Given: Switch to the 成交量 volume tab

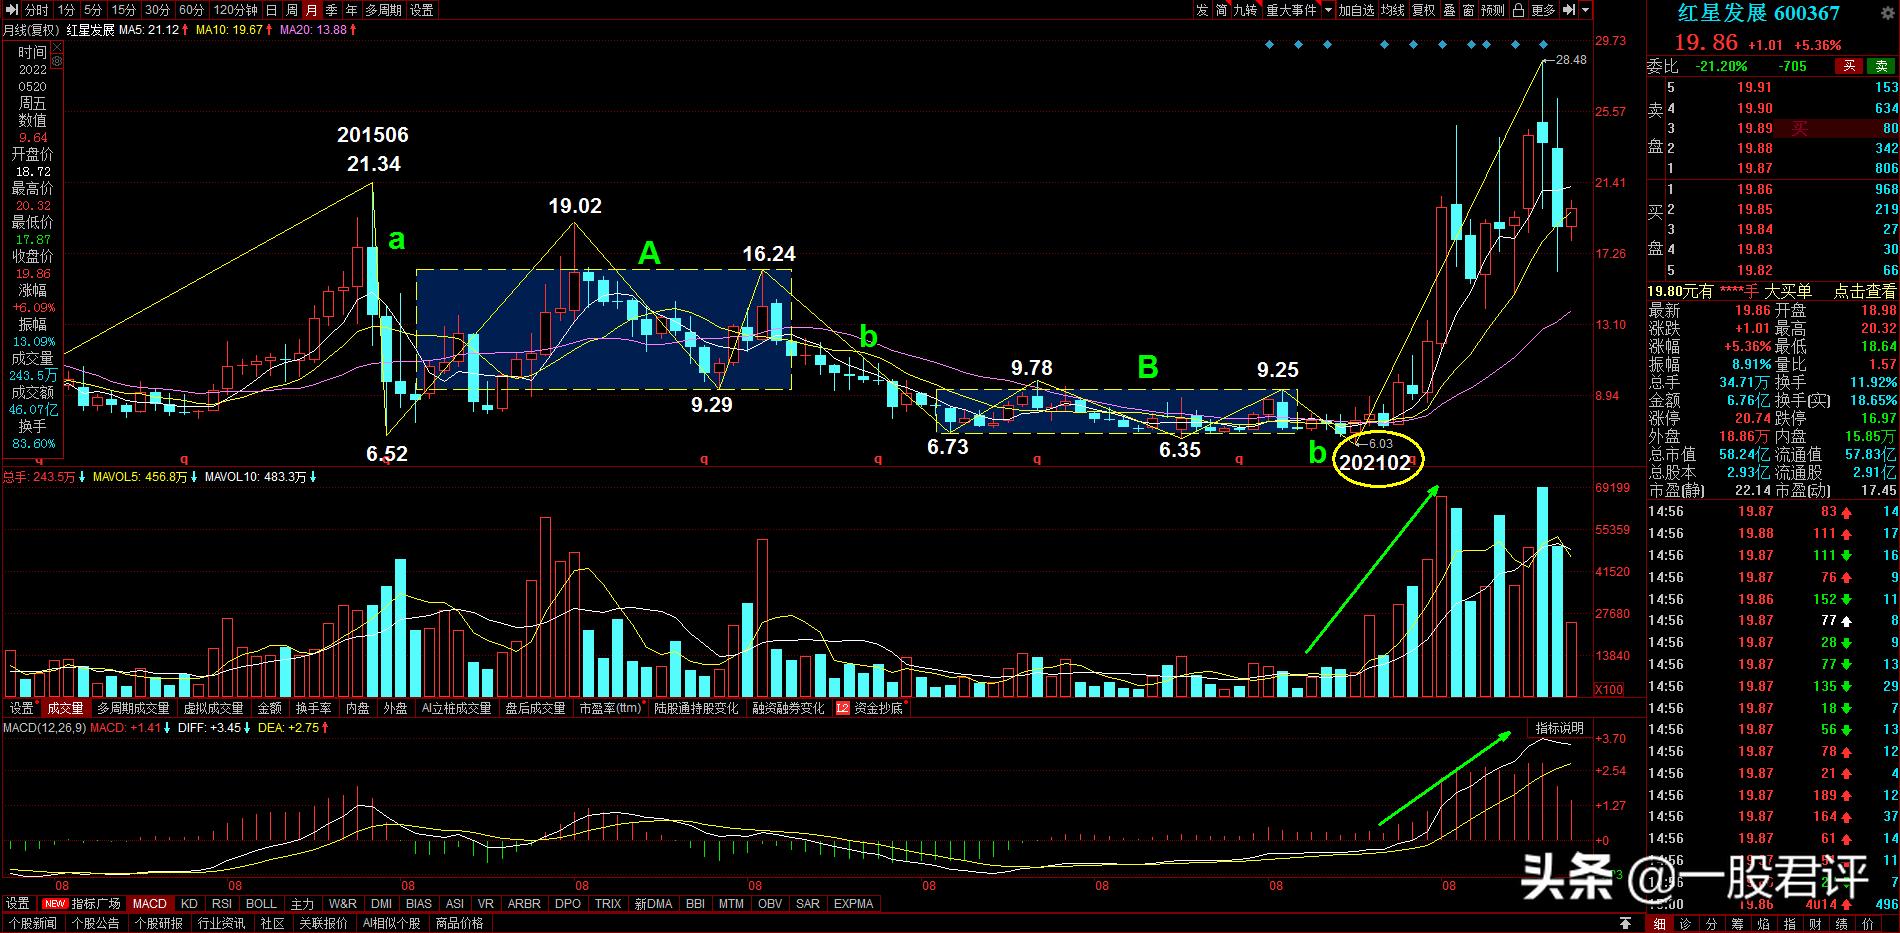Looking at the screenshot, I should click(66, 708).
